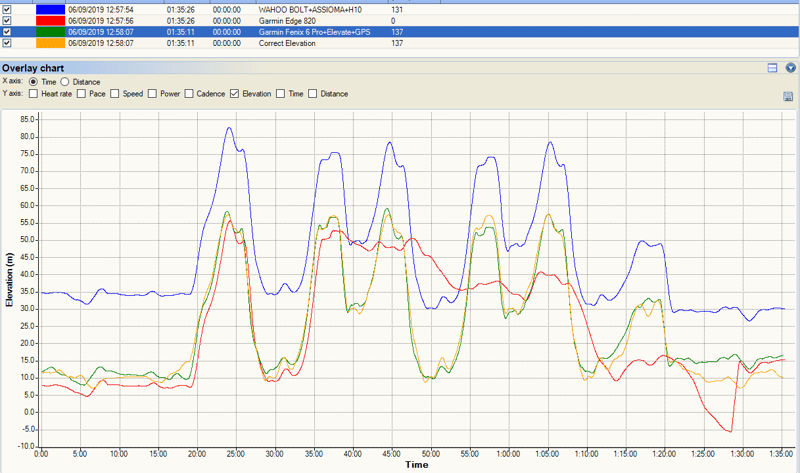Viewport: 800px width, 473px height.
Task: Click the save chart floppy disk icon
Action: click(789, 96)
